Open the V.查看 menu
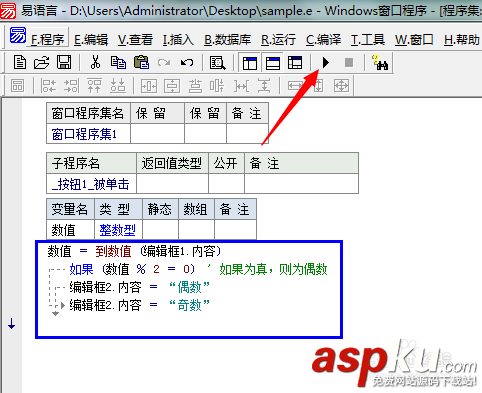 tap(135, 40)
